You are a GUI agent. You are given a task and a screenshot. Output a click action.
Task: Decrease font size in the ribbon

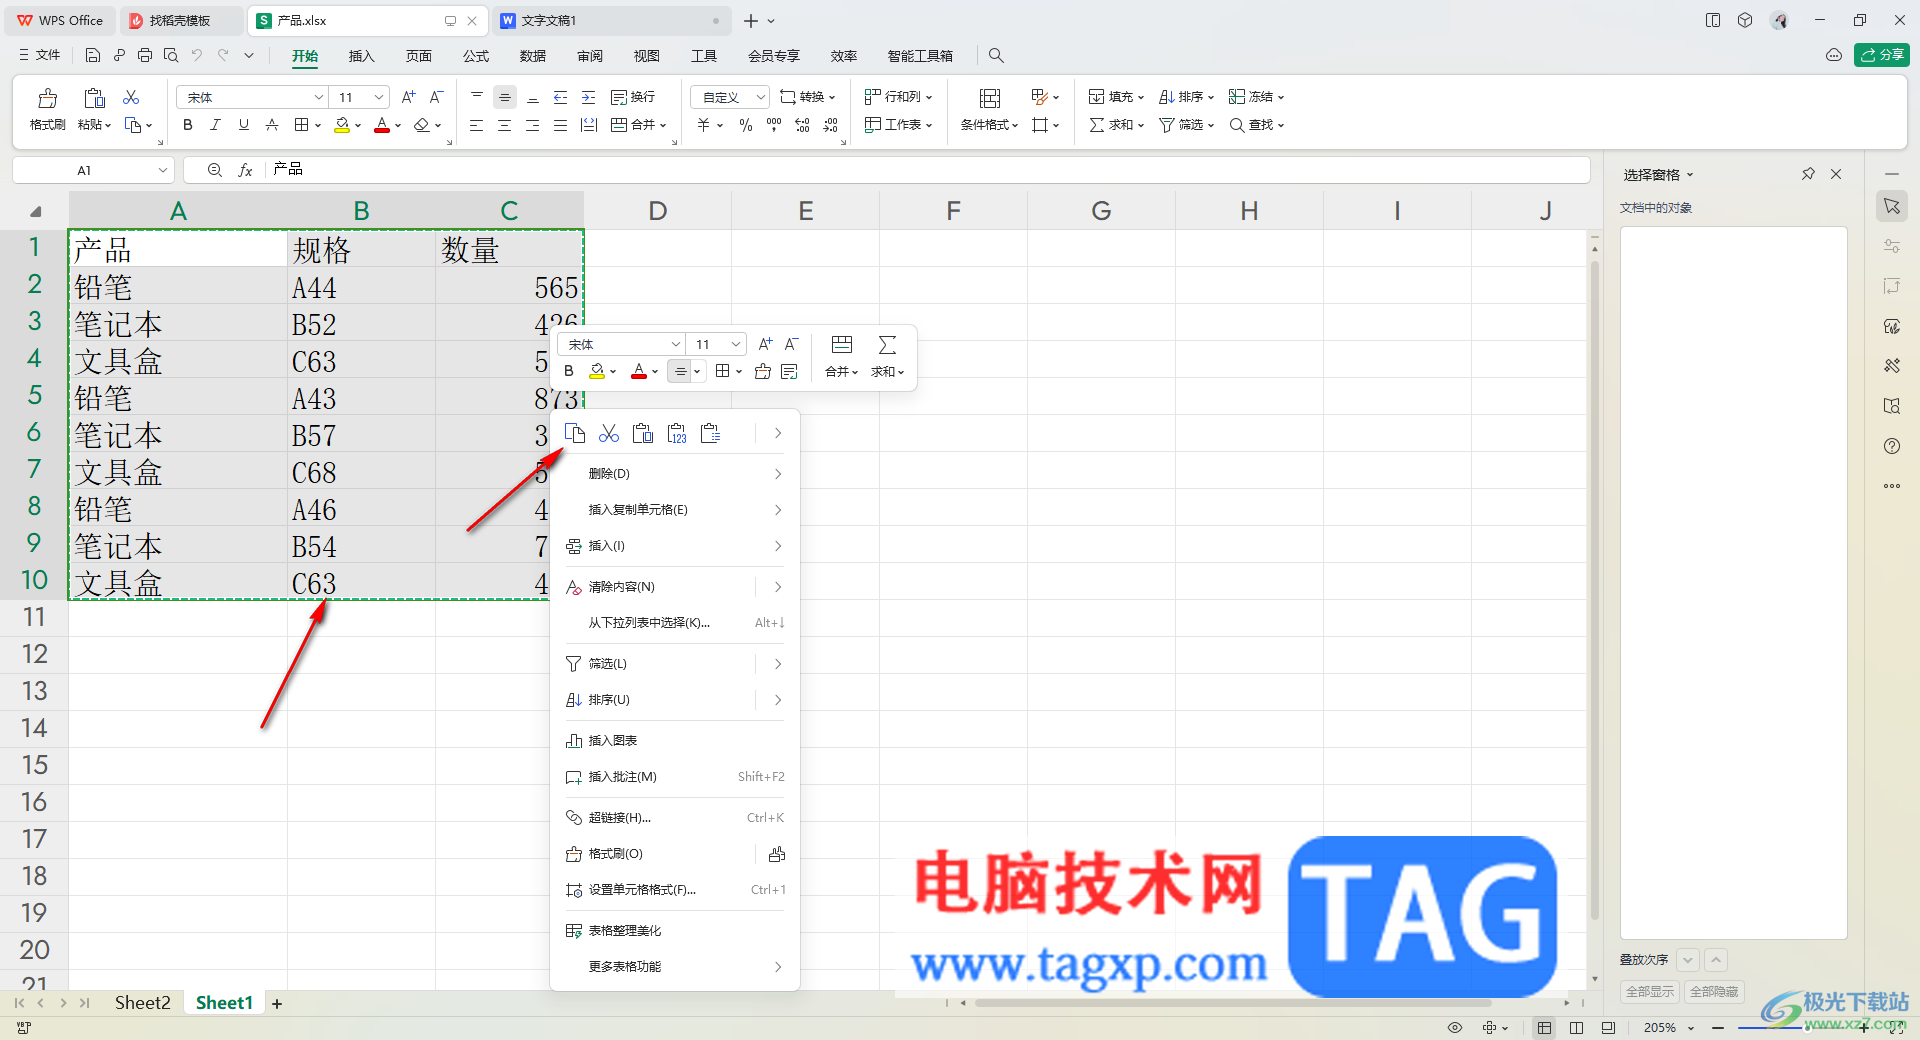tap(436, 97)
